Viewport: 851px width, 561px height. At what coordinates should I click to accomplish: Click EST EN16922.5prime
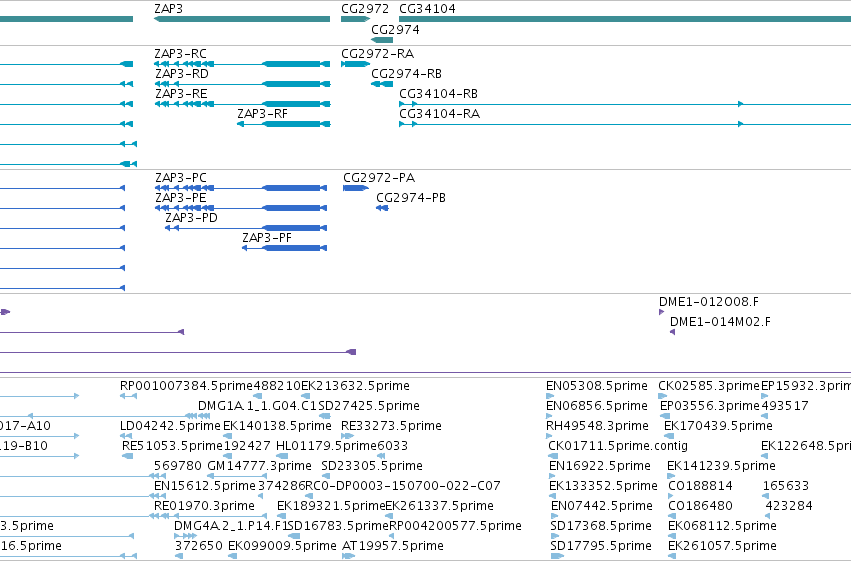pos(600,467)
